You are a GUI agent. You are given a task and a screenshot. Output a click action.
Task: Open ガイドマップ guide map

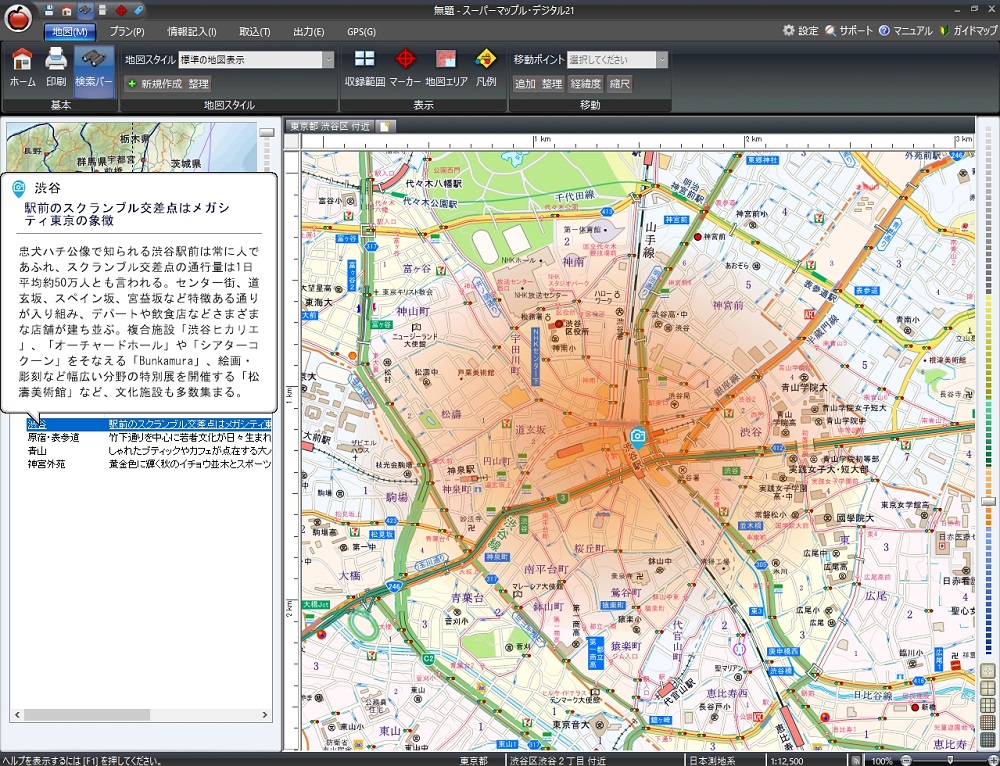pos(968,31)
